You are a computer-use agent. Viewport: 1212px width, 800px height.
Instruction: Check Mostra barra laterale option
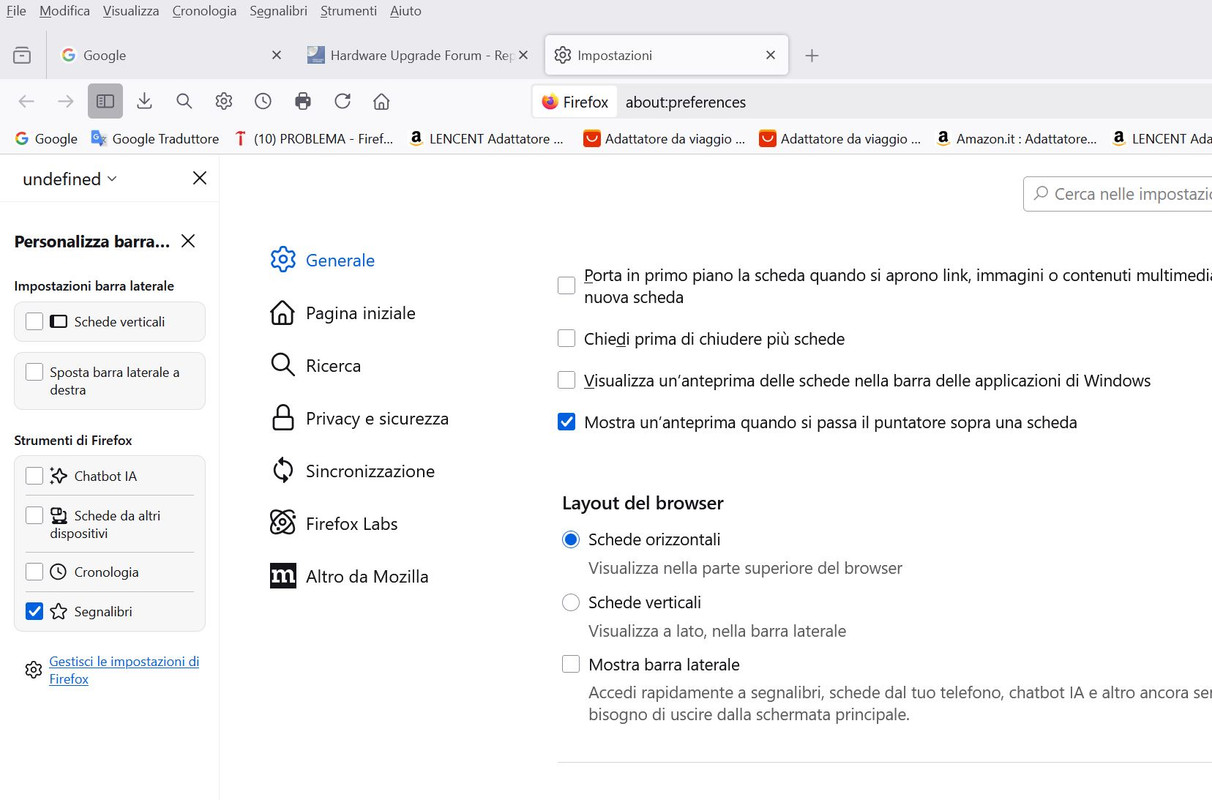click(571, 664)
